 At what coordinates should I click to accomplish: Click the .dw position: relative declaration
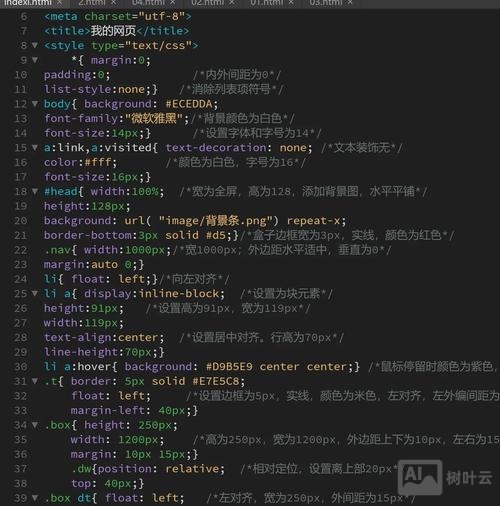[x=161, y=469]
